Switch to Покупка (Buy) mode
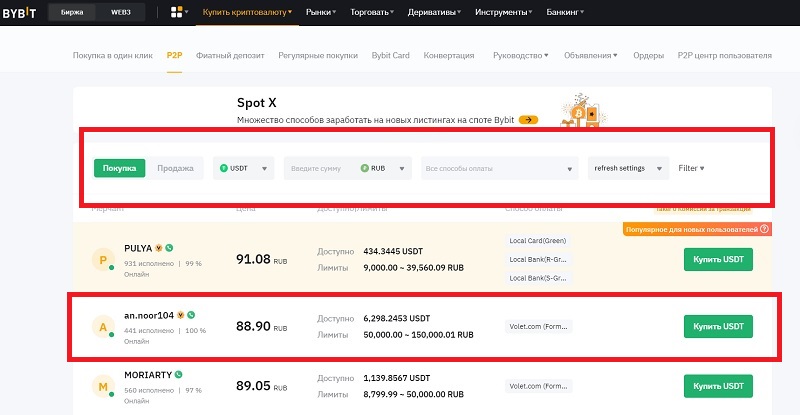 coord(120,169)
